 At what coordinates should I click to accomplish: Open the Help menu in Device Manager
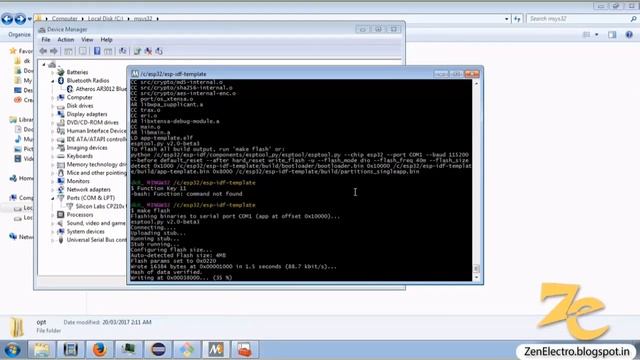coord(106,40)
